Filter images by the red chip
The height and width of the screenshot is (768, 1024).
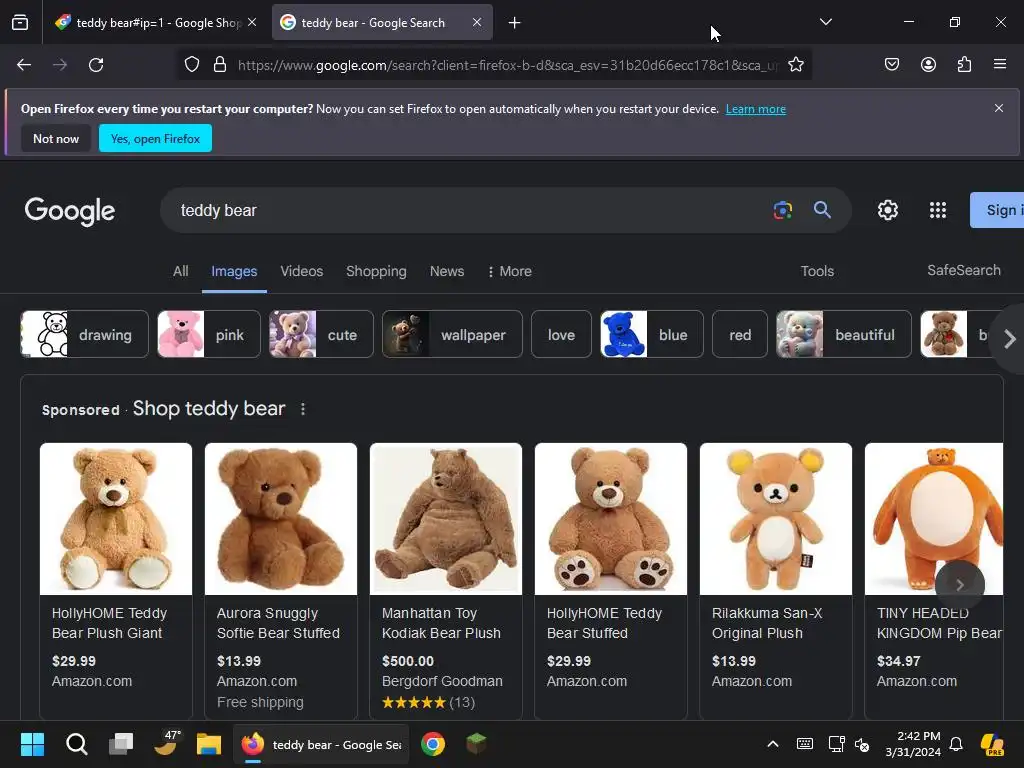click(740, 334)
